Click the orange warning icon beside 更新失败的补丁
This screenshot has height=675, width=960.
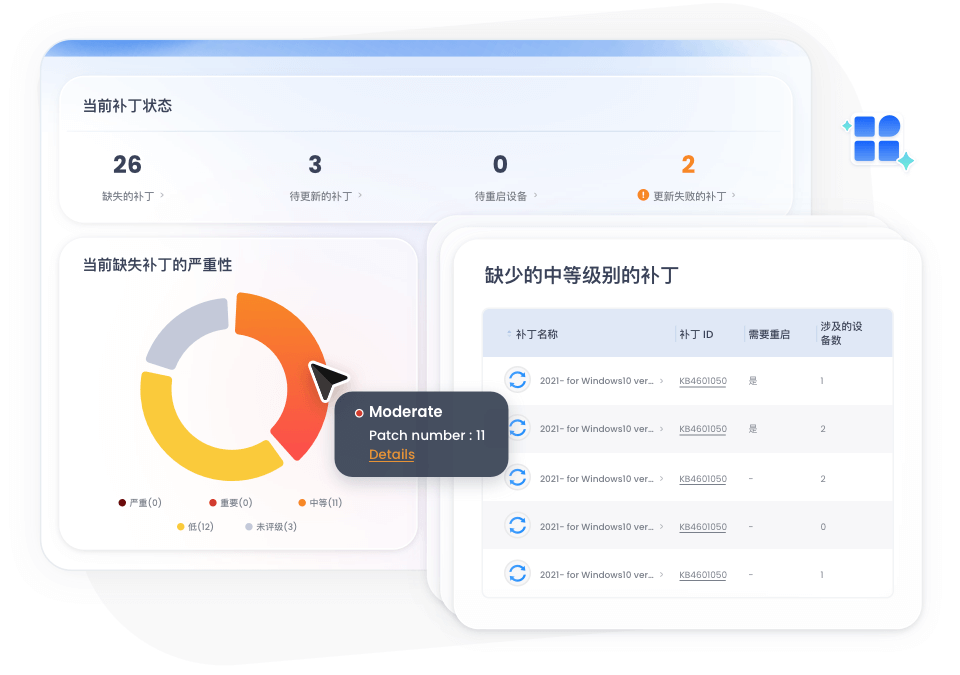[643, 195]
